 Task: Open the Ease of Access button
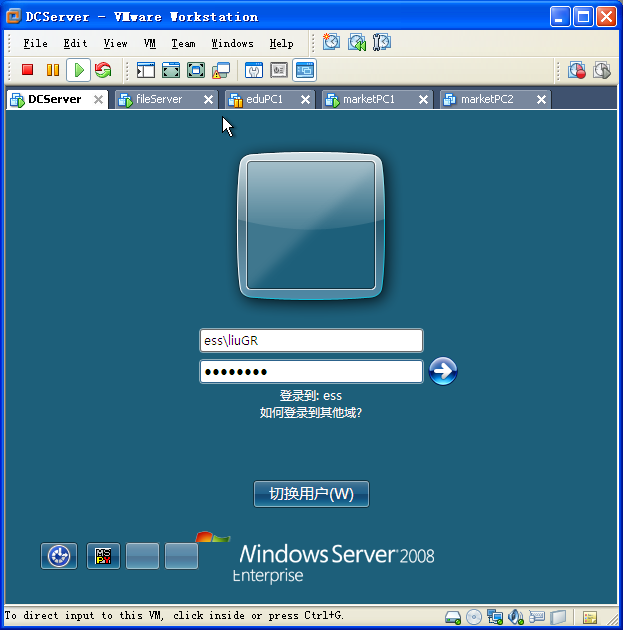click(x=59, y=556)
